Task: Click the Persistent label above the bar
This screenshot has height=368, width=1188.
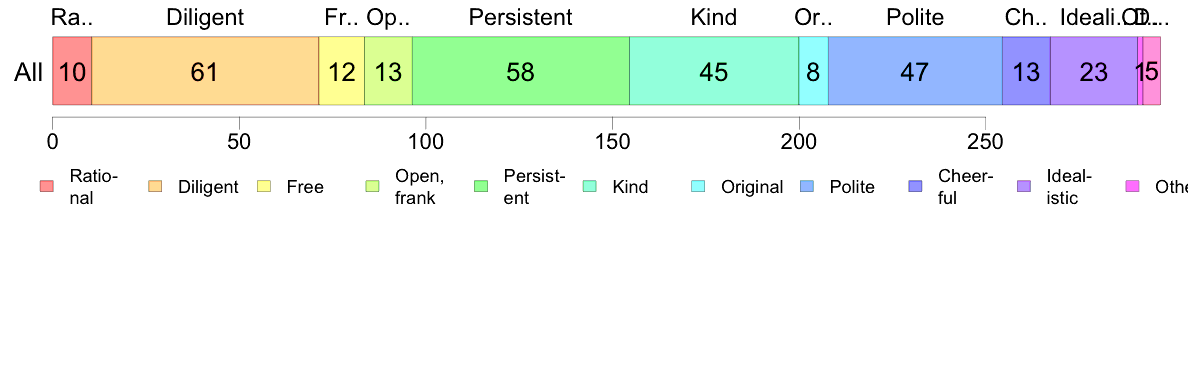Action: (x=521, y=17)
